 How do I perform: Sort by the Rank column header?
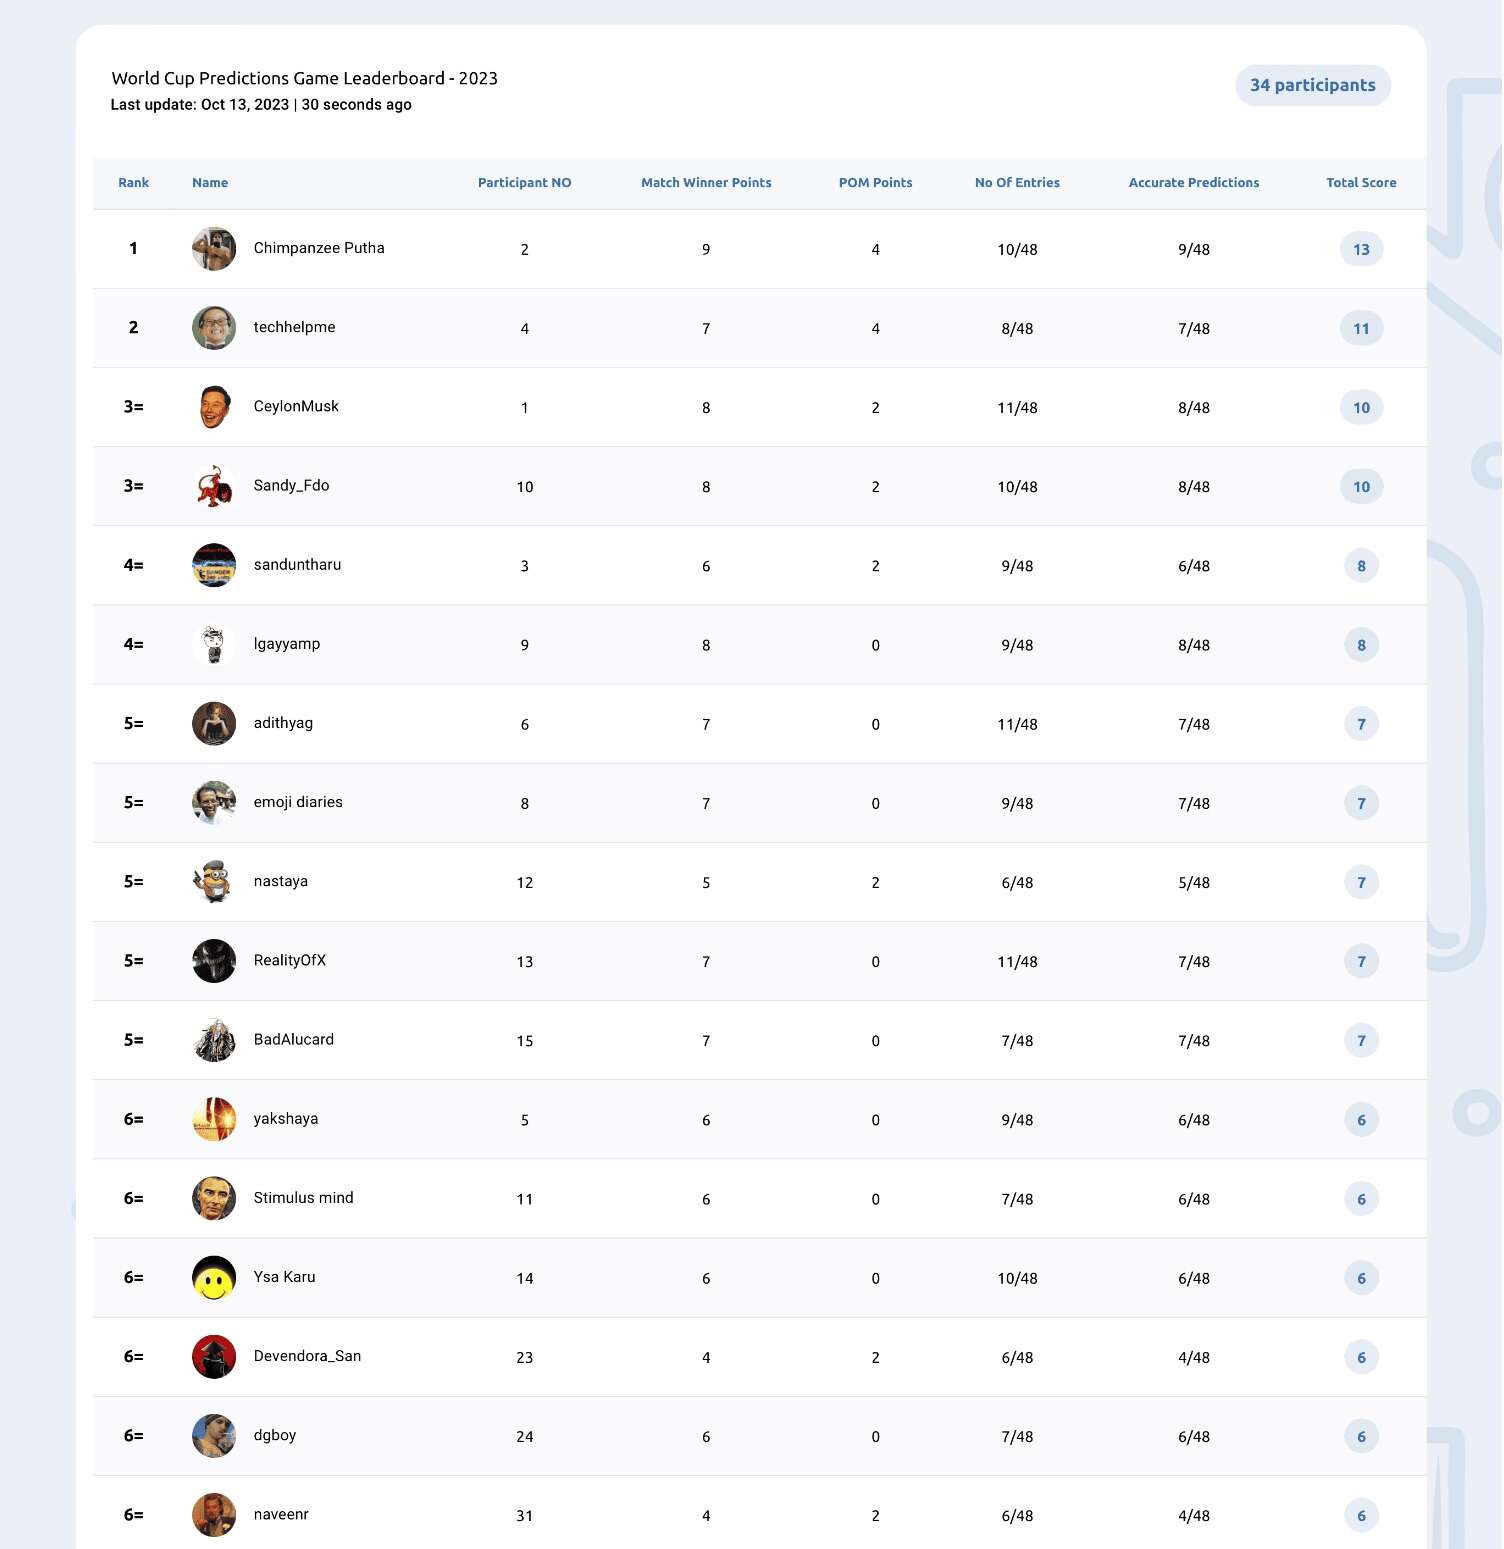(133, 183)
